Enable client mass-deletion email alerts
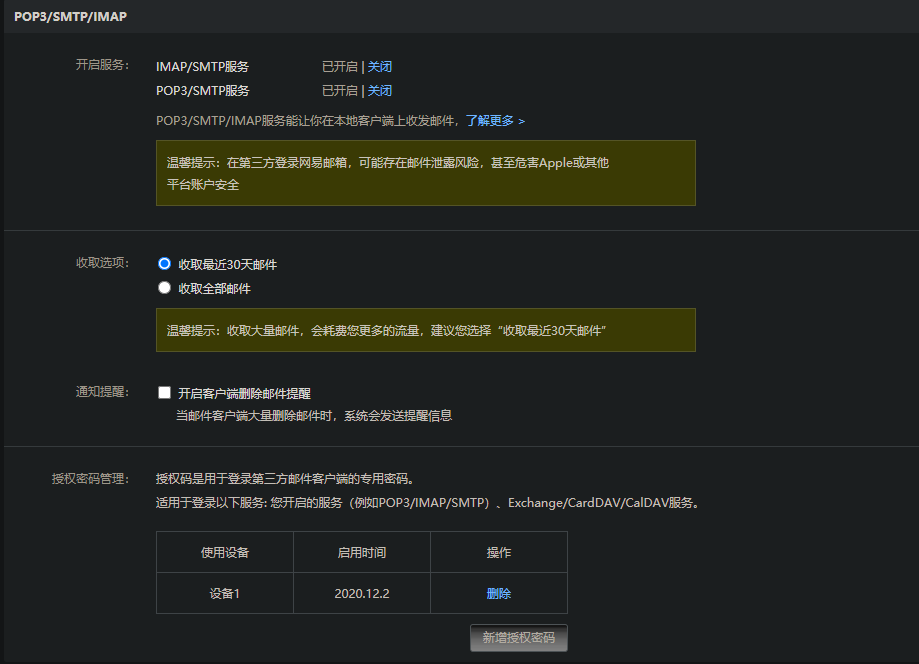This screenshot has height=664, width=919. tap(164, 392)
